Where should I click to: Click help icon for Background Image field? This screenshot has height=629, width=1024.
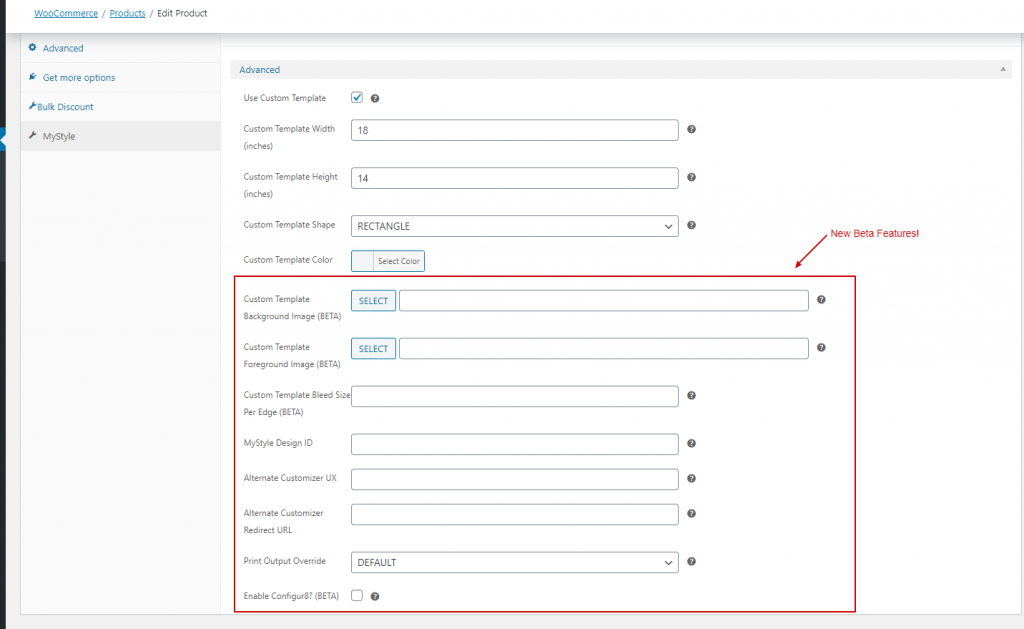(821, 300)
